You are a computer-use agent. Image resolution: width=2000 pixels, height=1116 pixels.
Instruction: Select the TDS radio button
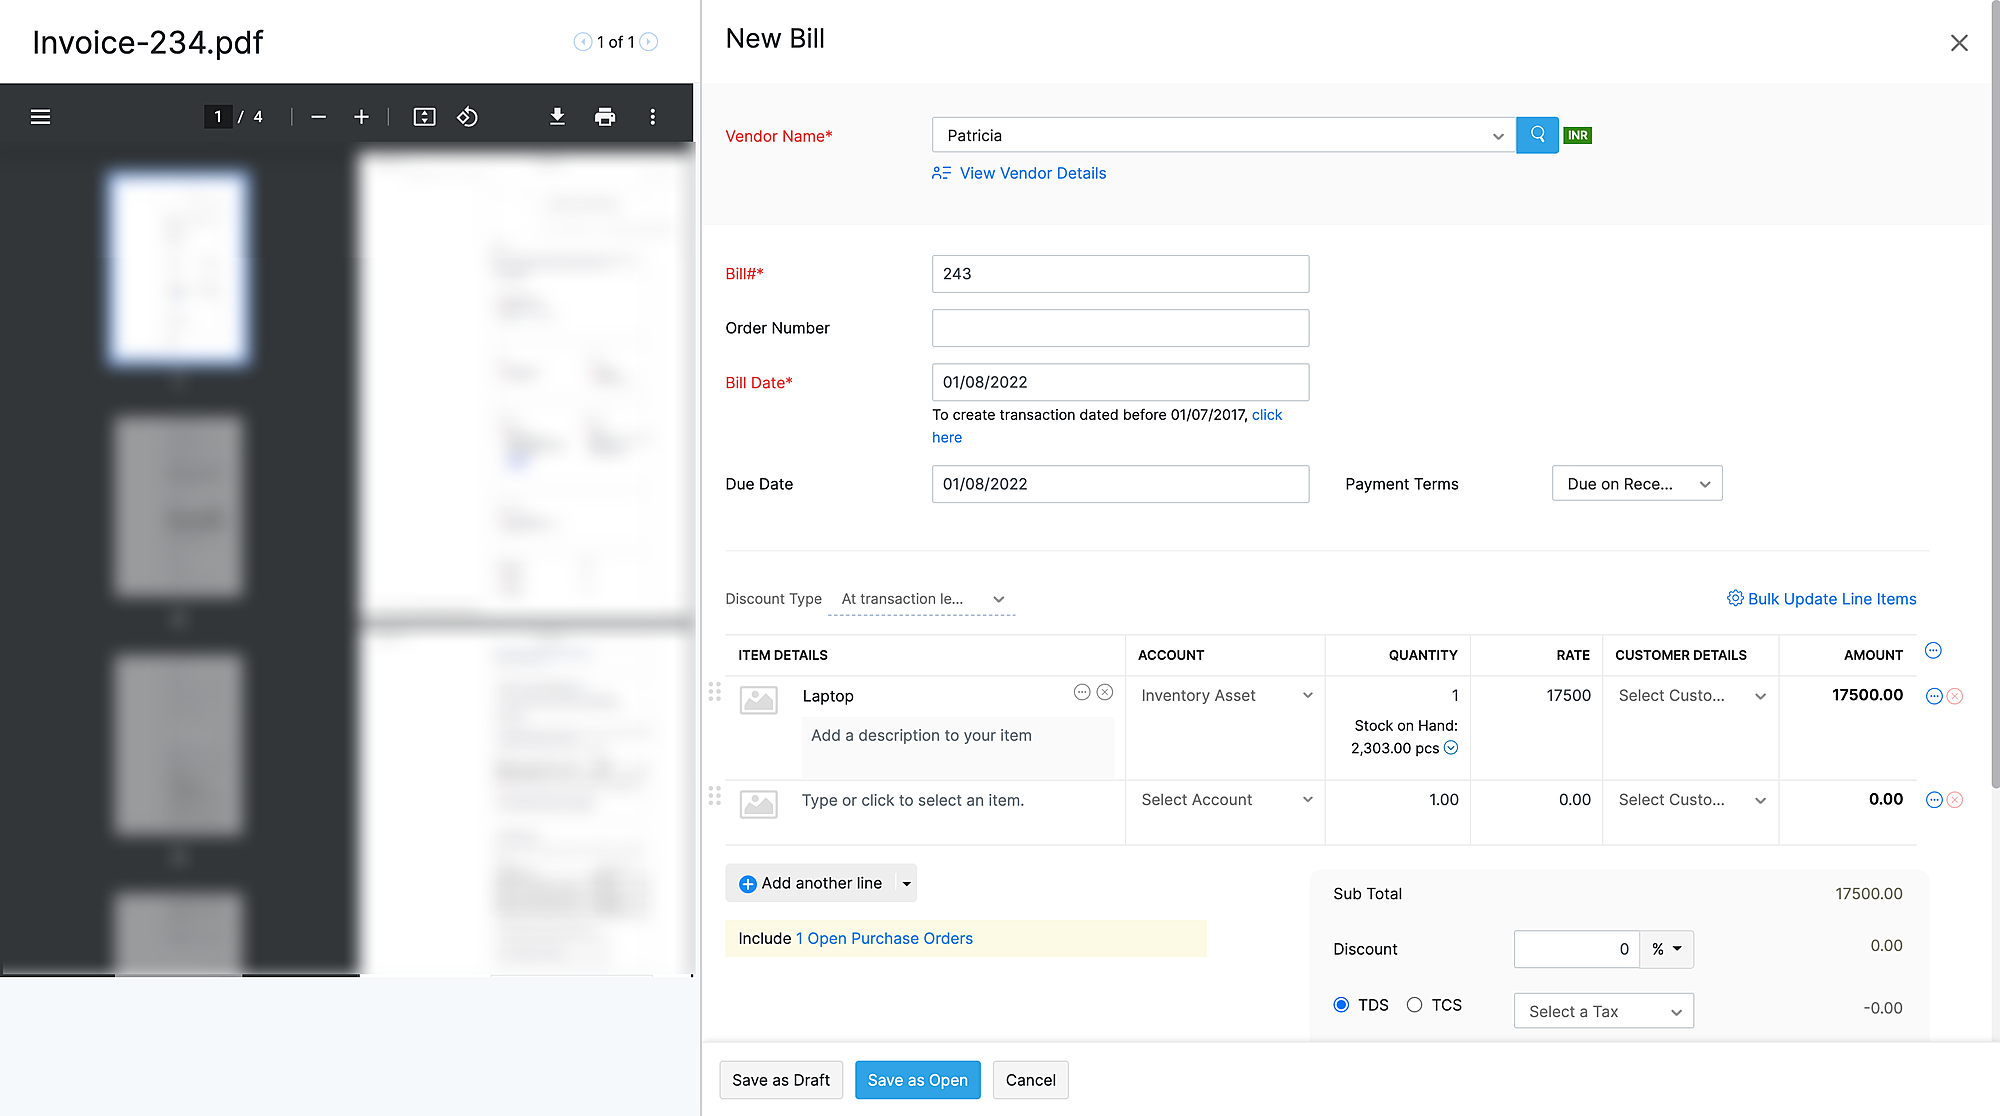pyautogui.click(x=1341, y=1005)
